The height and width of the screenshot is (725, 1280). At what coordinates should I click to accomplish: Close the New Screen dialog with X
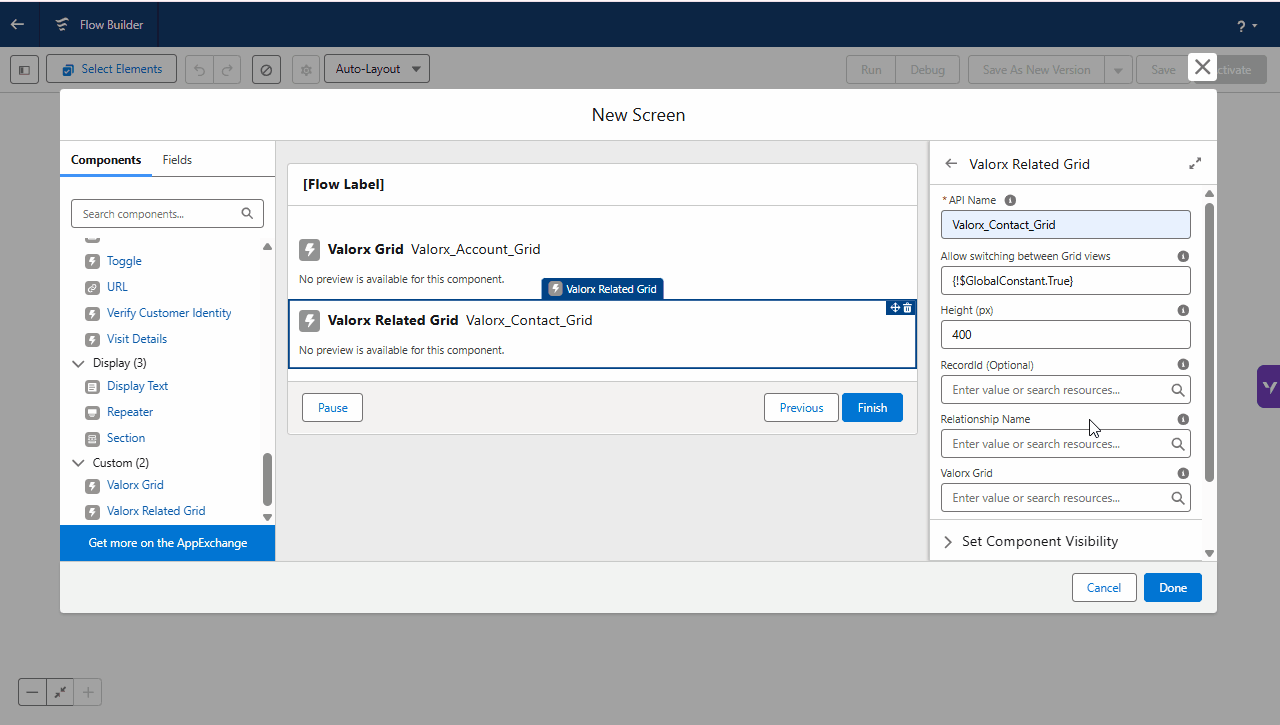[1202, 67]
